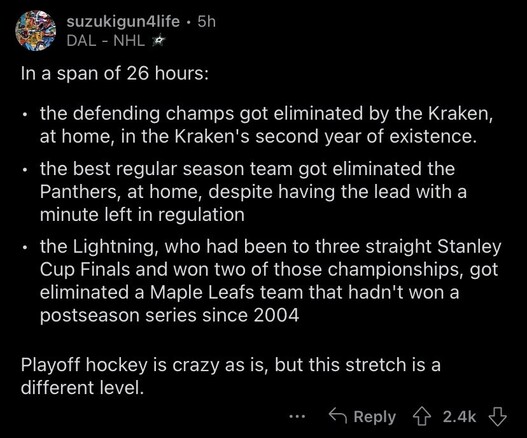
Task: Click the curved reply arrow icon
Action: tap(338, 415)
